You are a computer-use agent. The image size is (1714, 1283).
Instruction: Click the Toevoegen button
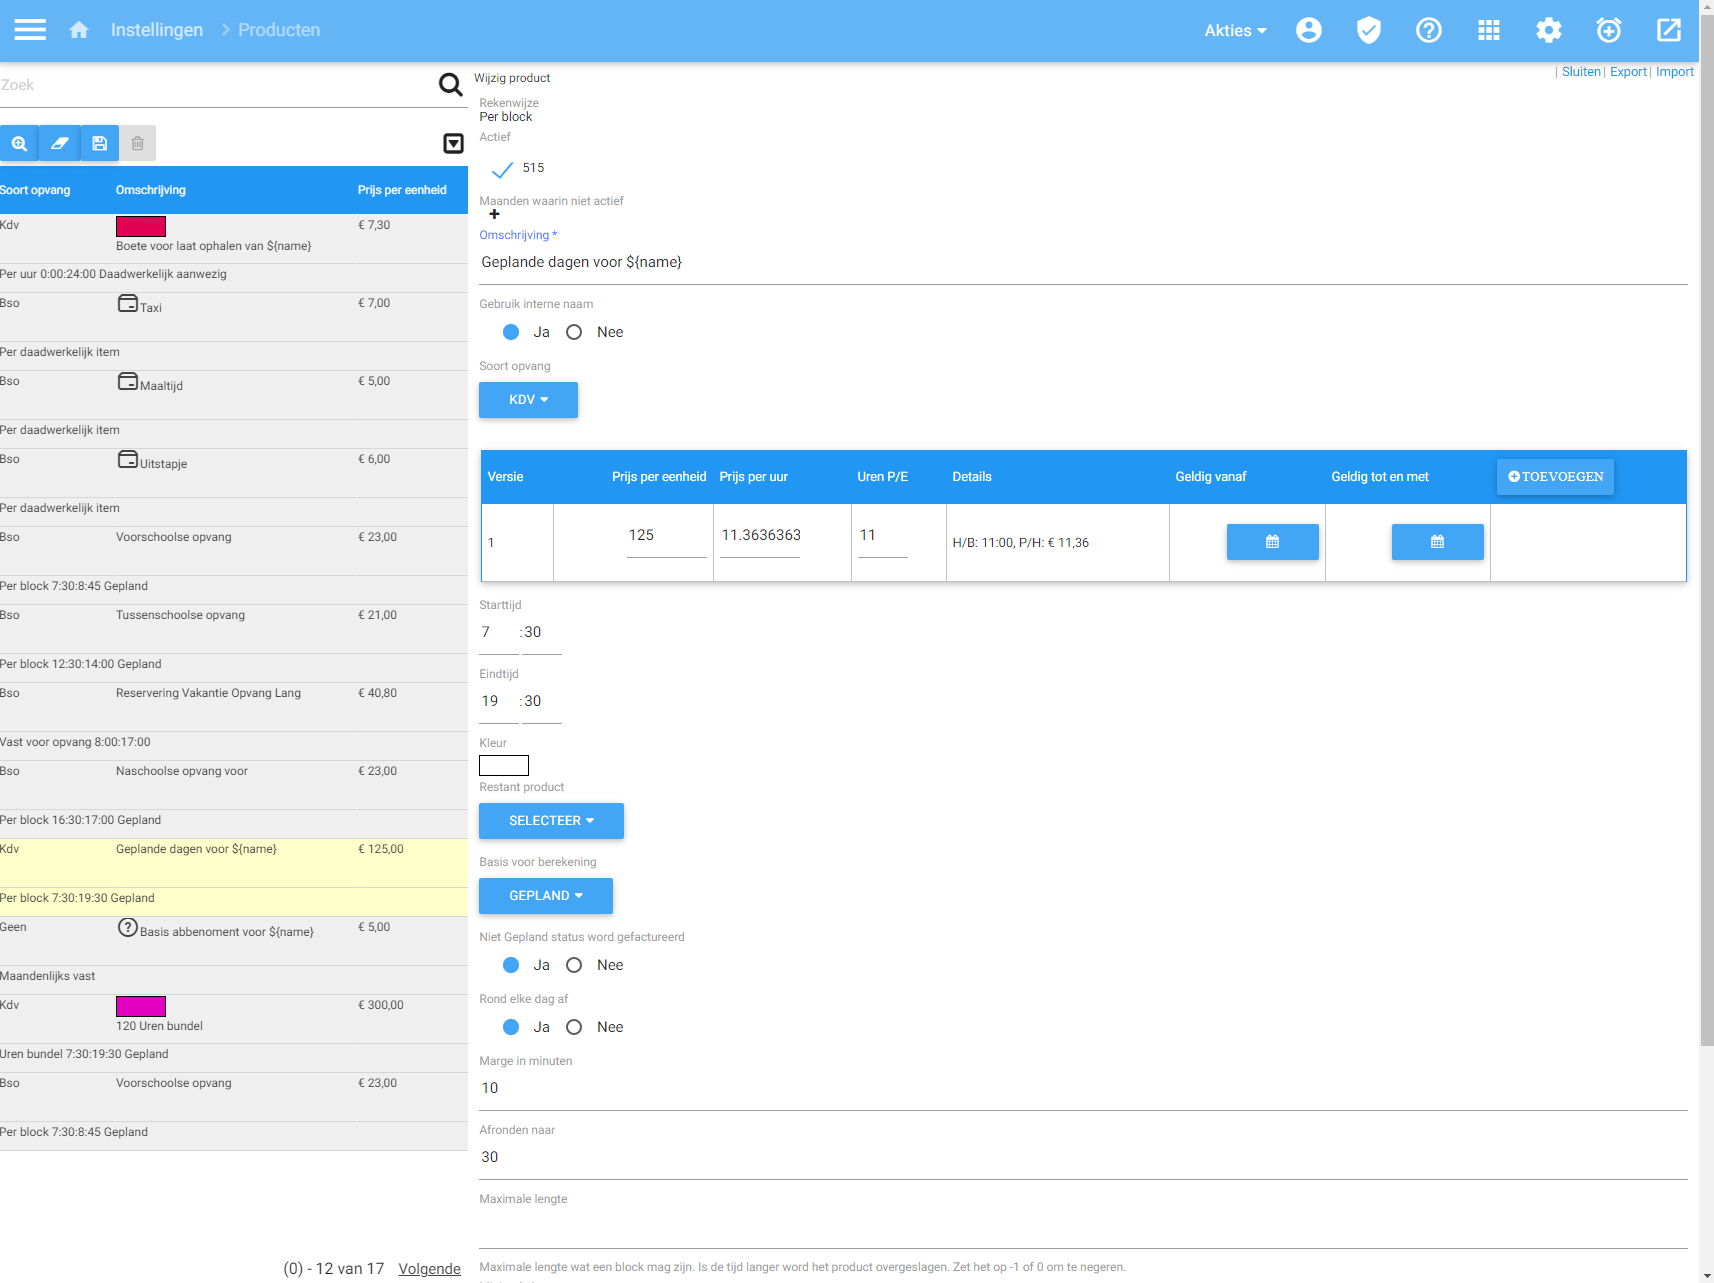click(1554, 477)
